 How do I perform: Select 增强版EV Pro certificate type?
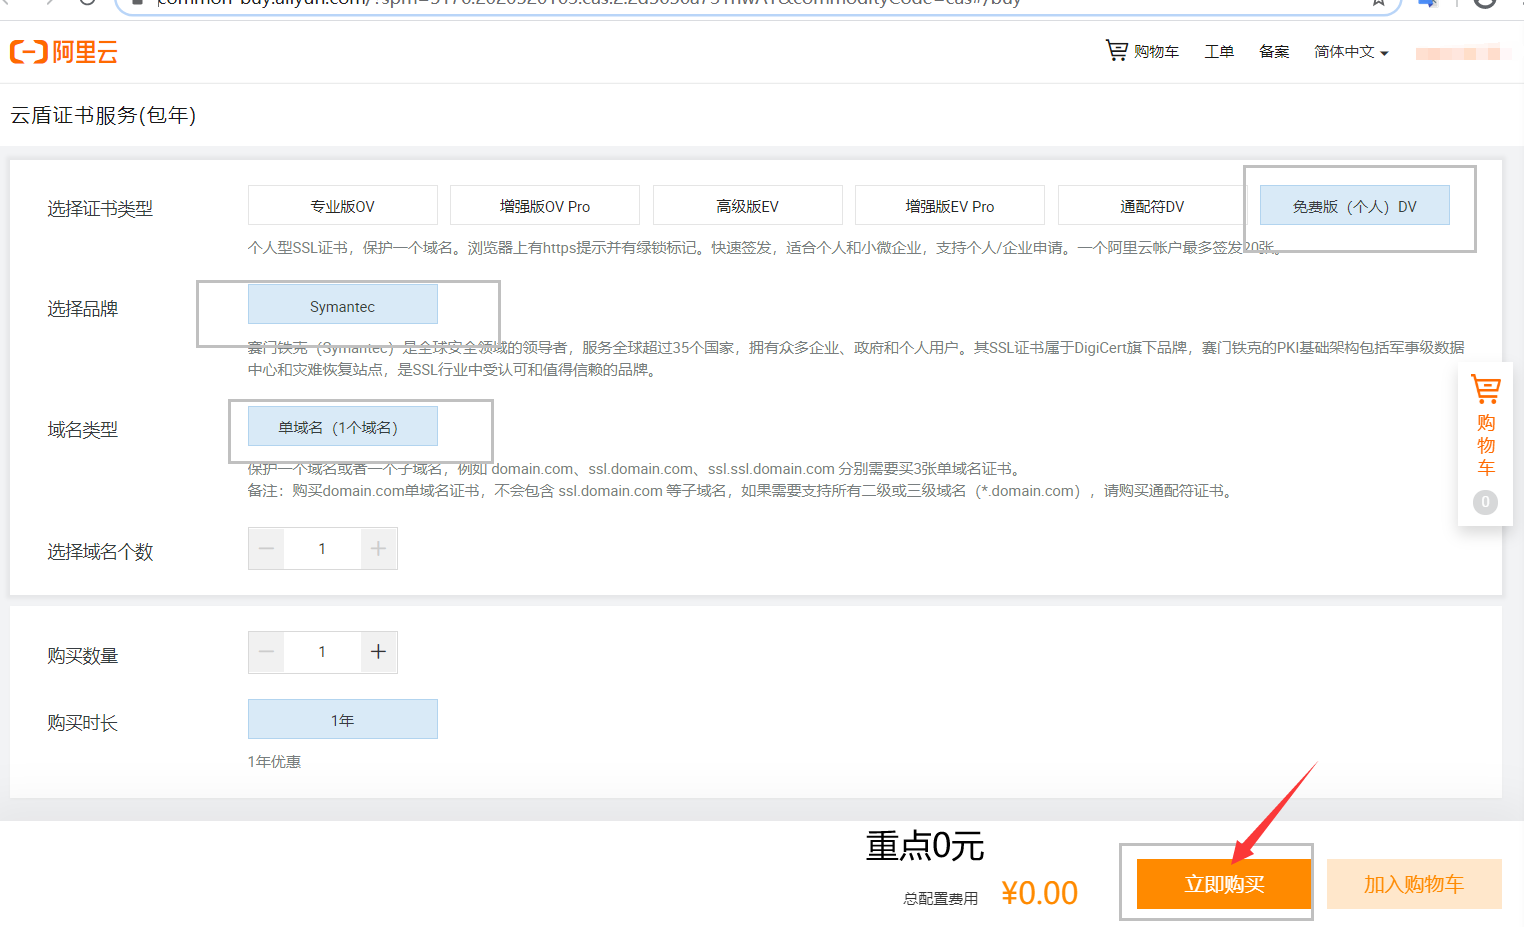coord(950,206)
